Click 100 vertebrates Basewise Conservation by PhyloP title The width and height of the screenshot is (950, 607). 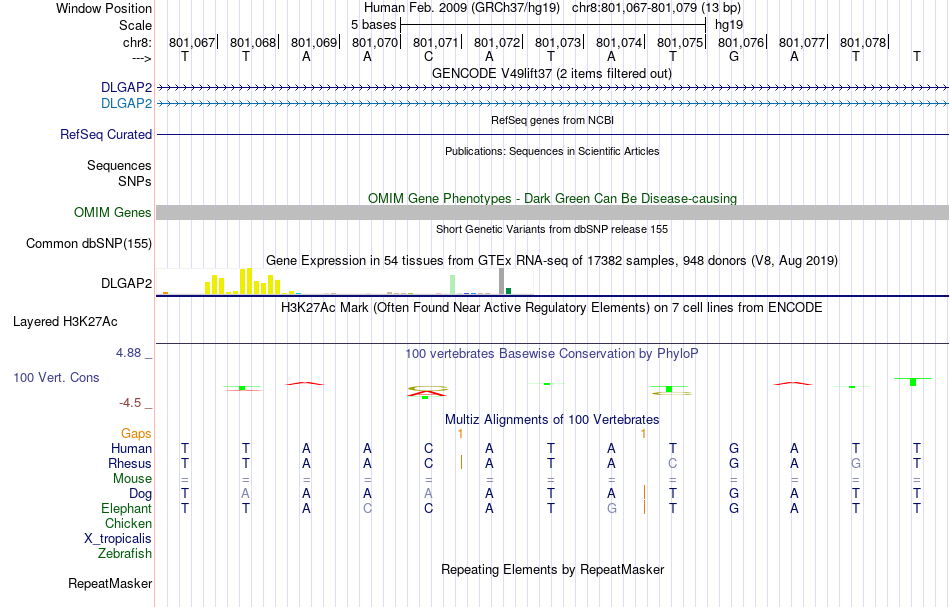552,354
